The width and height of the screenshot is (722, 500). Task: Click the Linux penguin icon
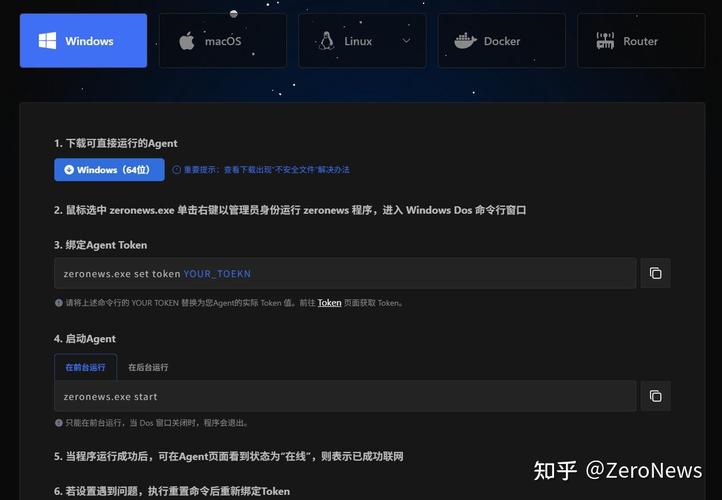tap(326, 41)
